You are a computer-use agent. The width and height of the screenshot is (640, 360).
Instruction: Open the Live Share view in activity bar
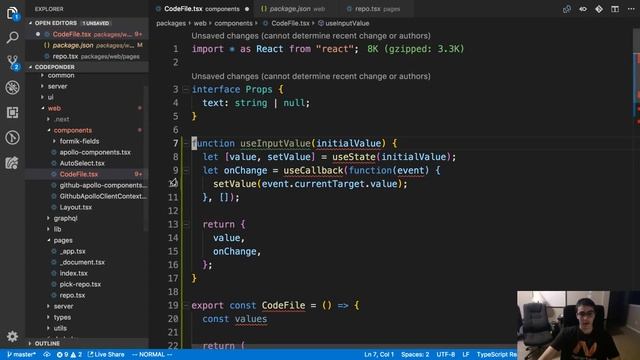click(12, 162)
